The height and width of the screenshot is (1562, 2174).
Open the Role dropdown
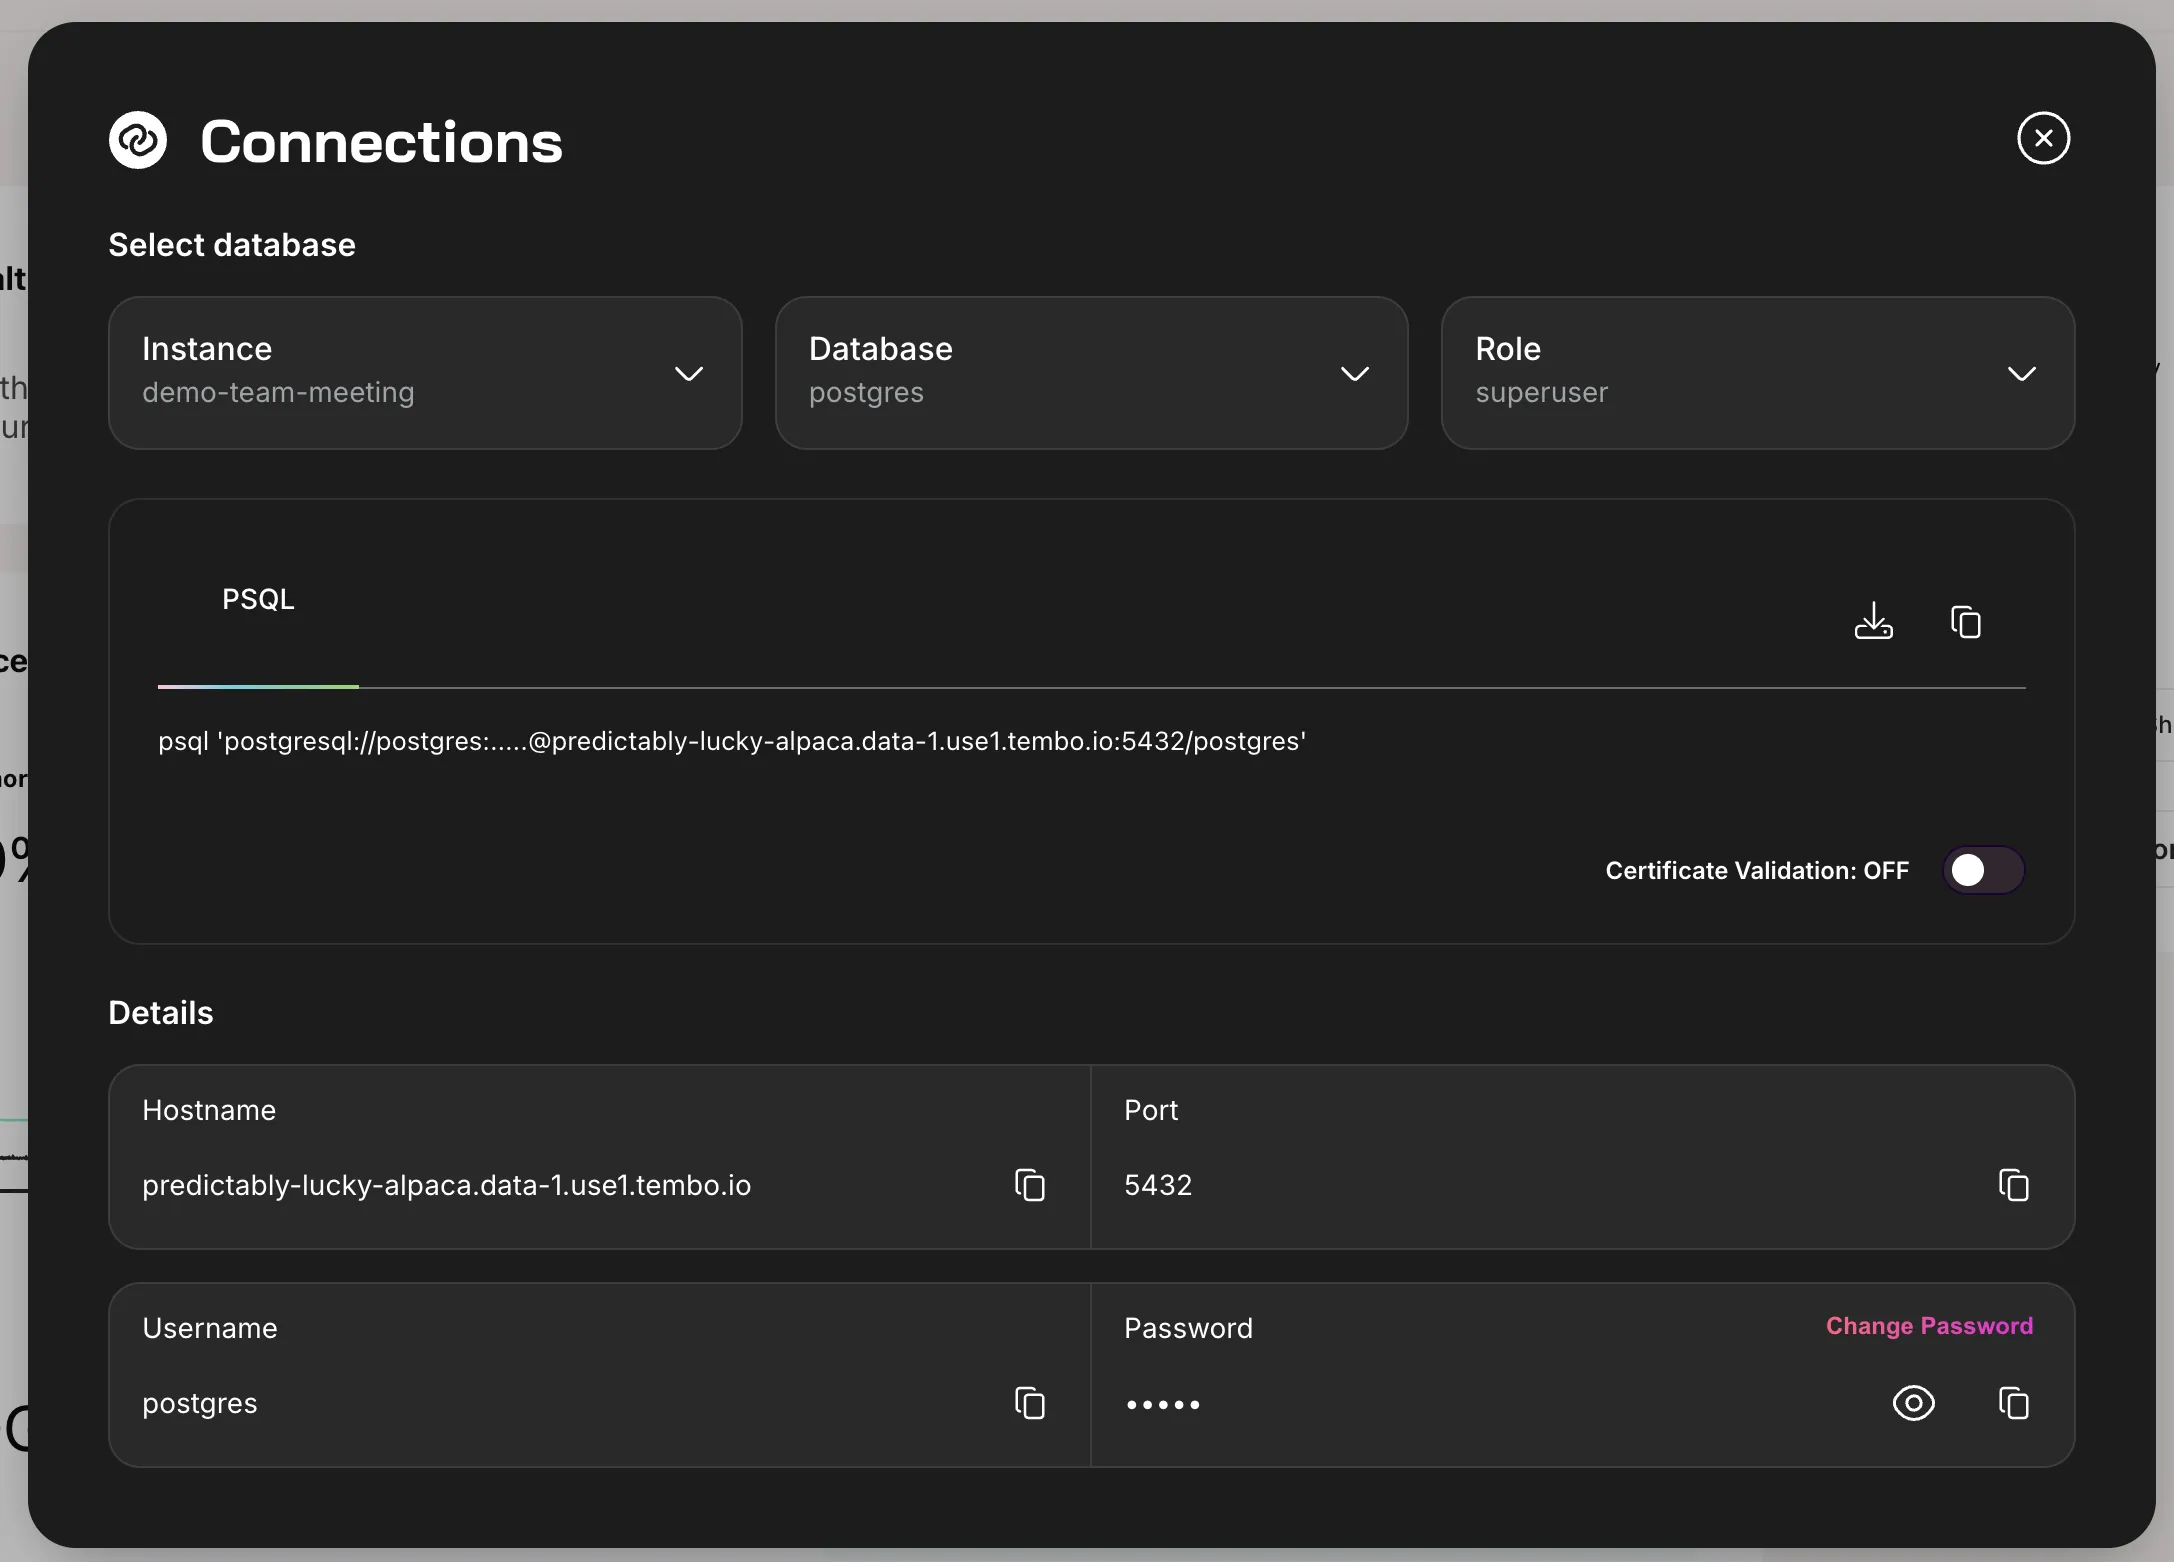(1757, 373)
